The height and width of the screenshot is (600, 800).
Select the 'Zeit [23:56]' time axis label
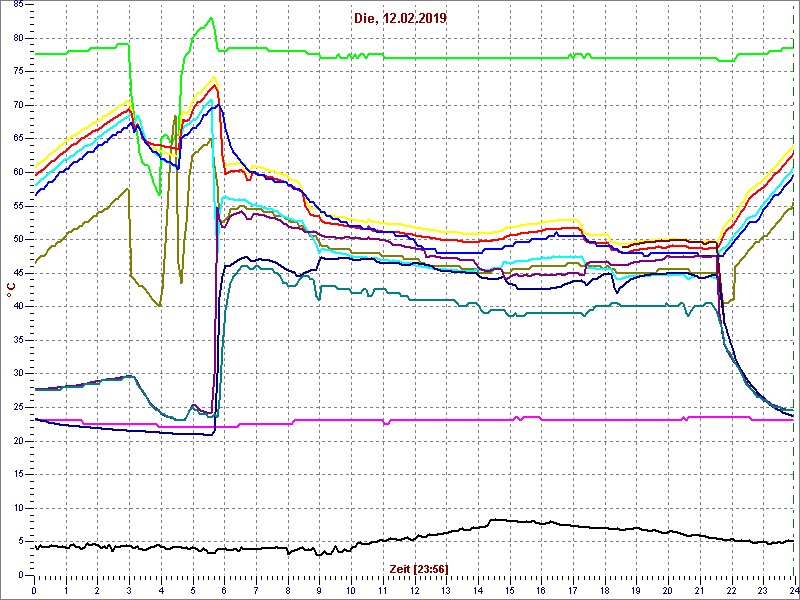[419, 568]
